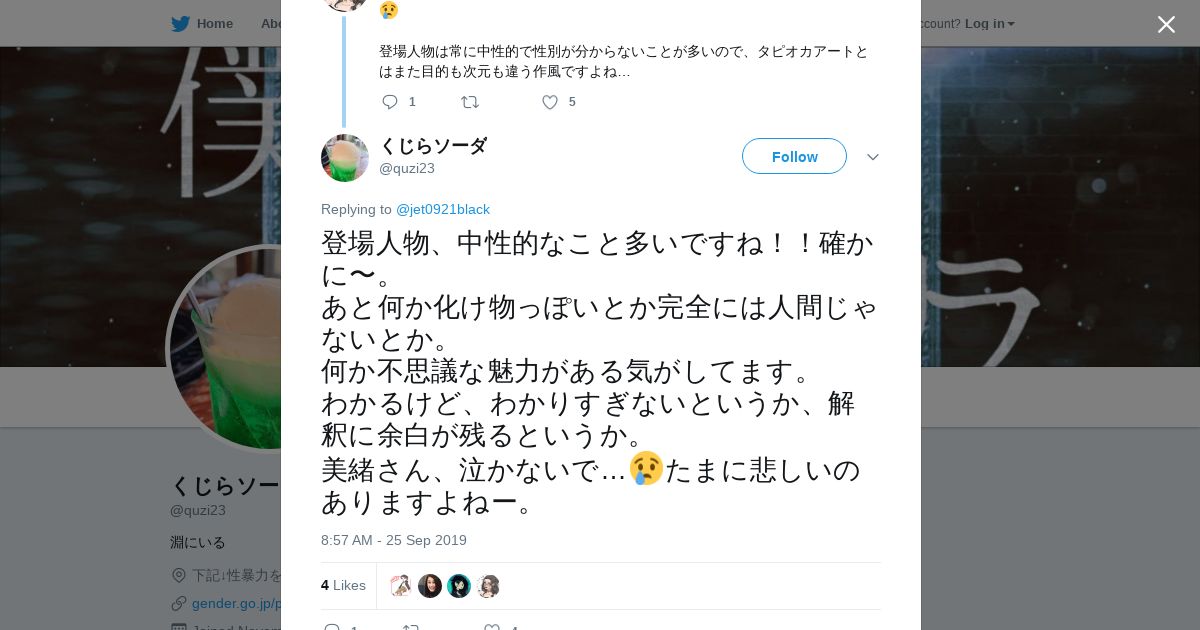Click retweet icon on the upper tweet

click(x=469, y=102)
